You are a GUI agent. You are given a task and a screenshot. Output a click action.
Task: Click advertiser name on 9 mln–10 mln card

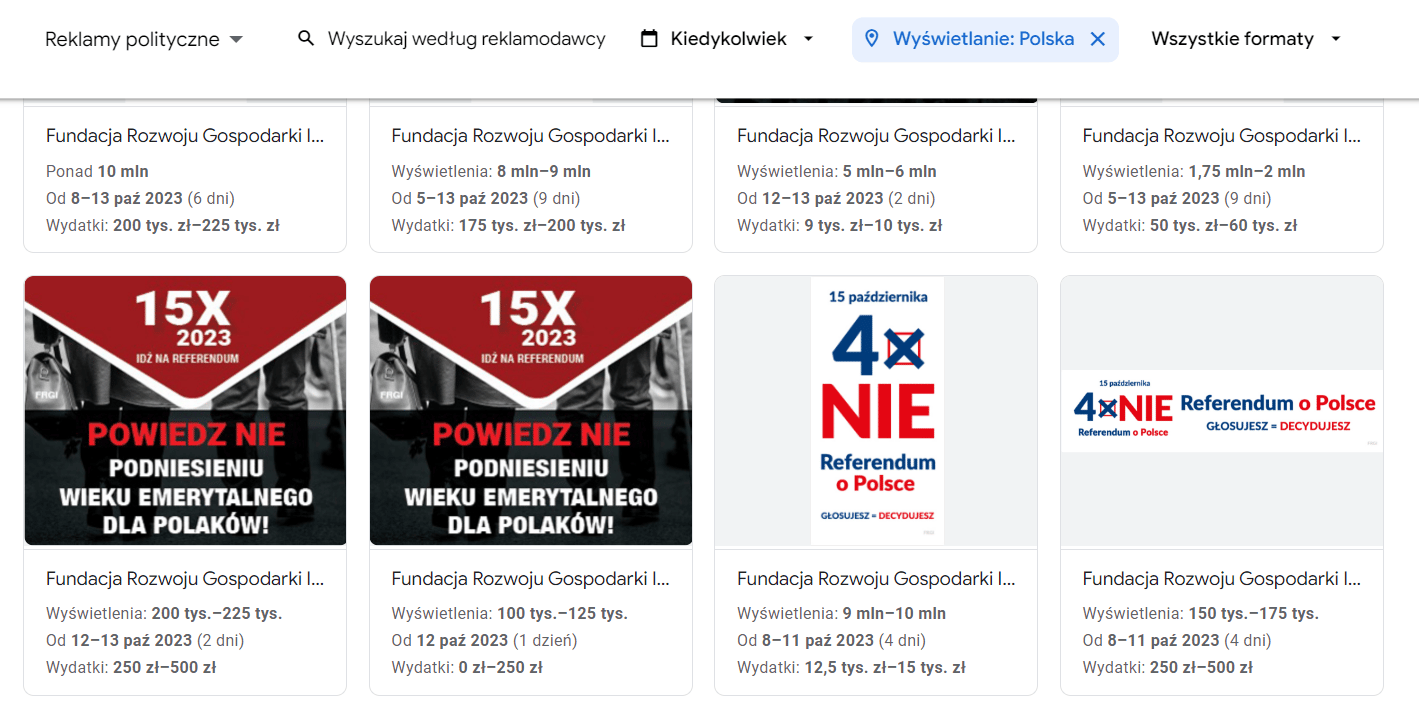click(876, 579)
